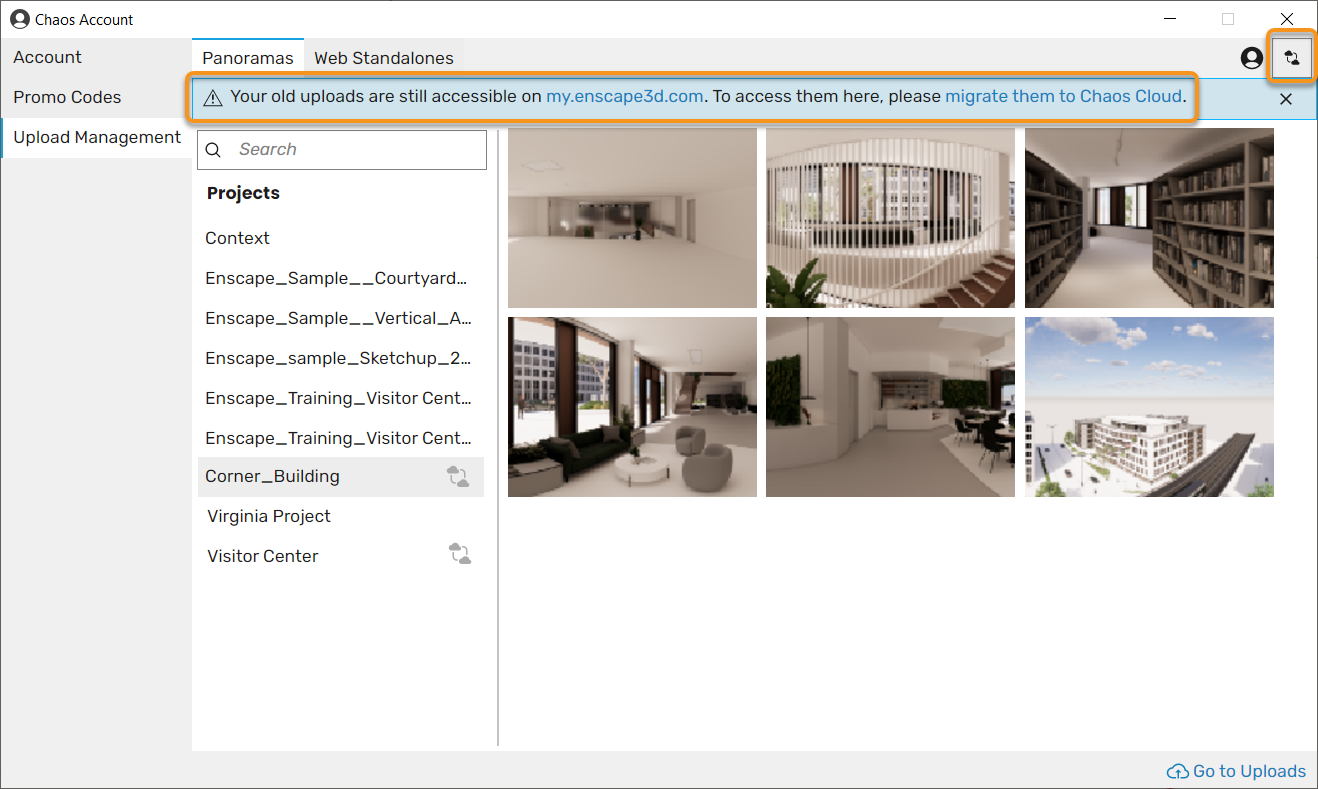
Task: Select the Virginia Project entry
Action: 341,516
